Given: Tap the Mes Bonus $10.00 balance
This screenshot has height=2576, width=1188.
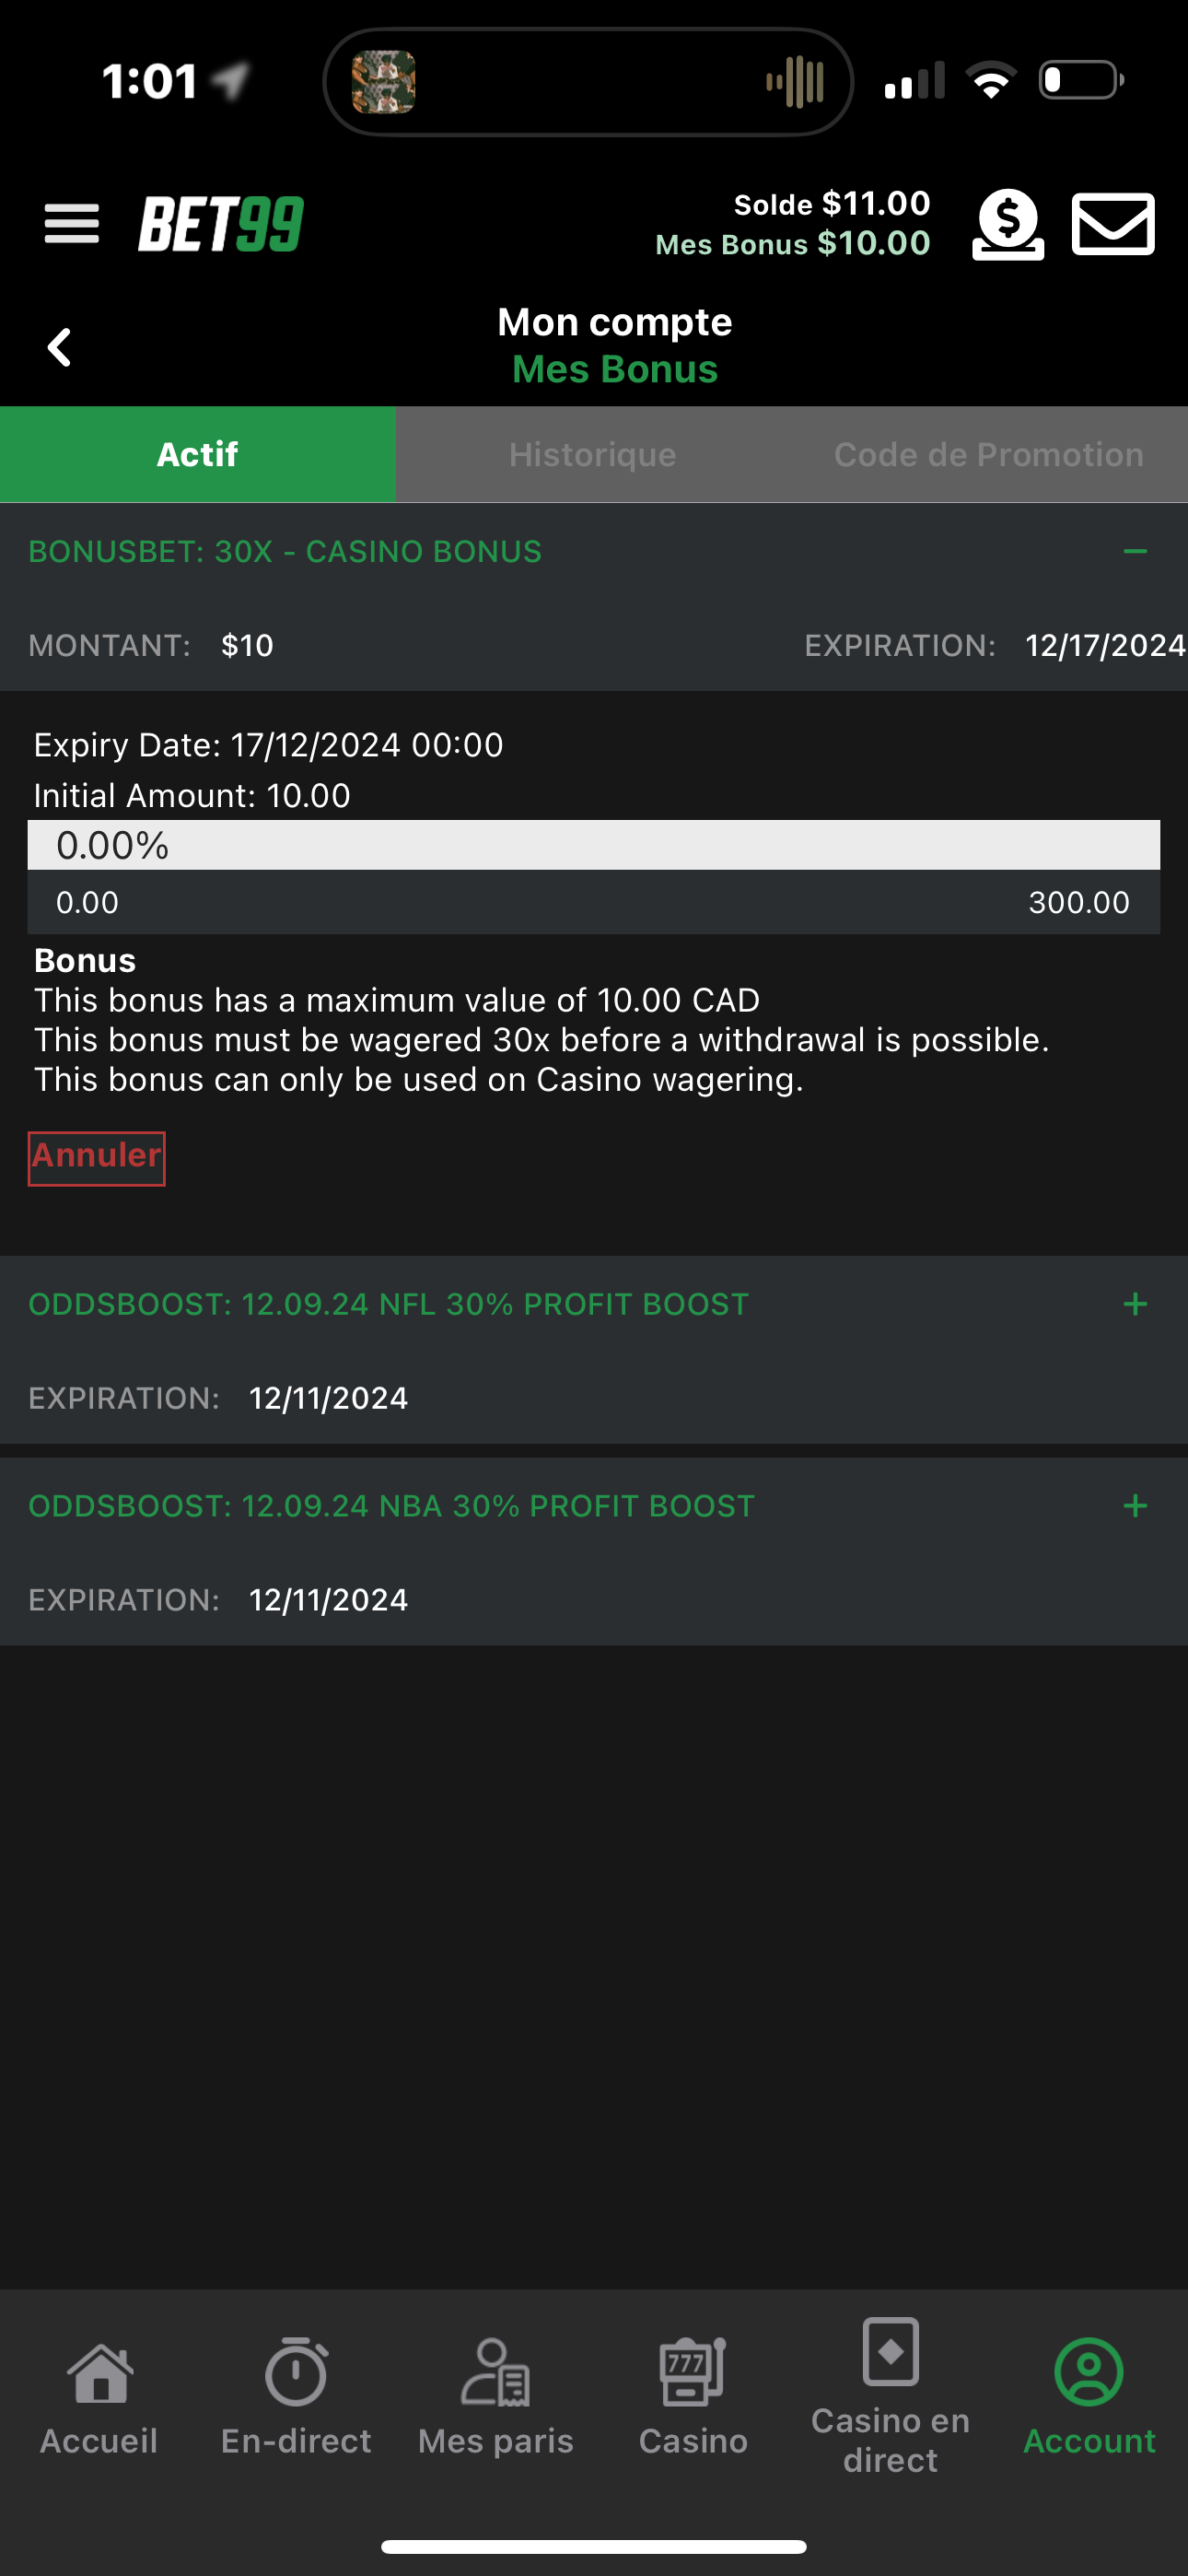Looking at the screenshot, I should pos(793,243).
